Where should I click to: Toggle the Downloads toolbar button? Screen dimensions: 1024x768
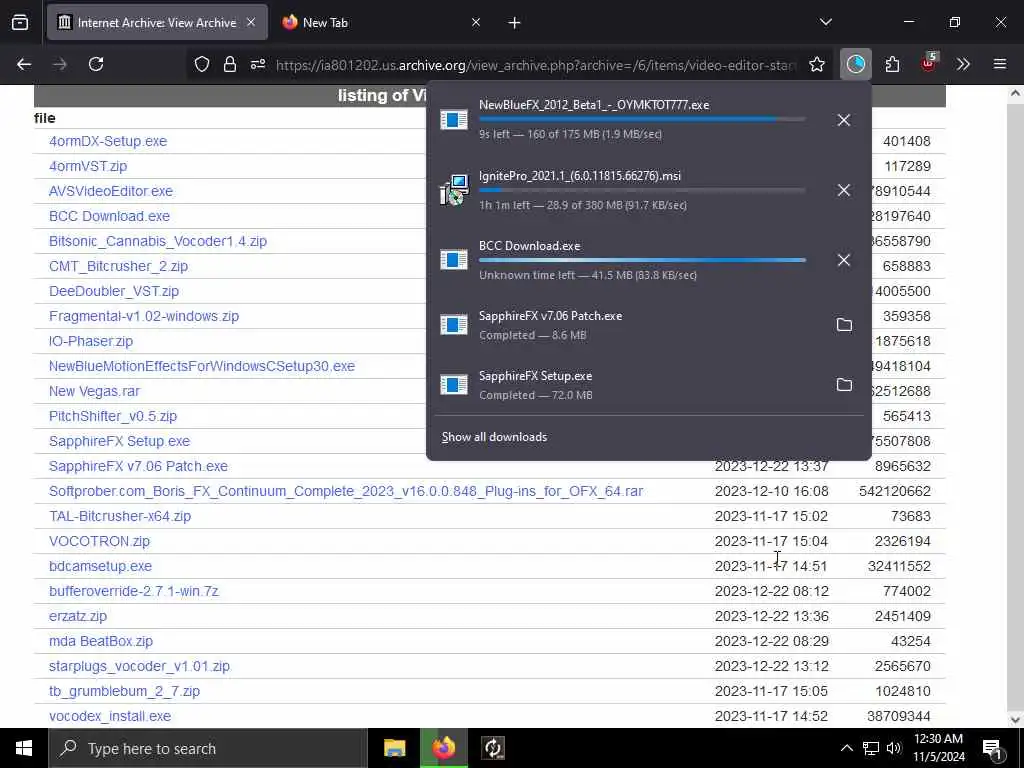pyautogui.click(x=856, y=64)
